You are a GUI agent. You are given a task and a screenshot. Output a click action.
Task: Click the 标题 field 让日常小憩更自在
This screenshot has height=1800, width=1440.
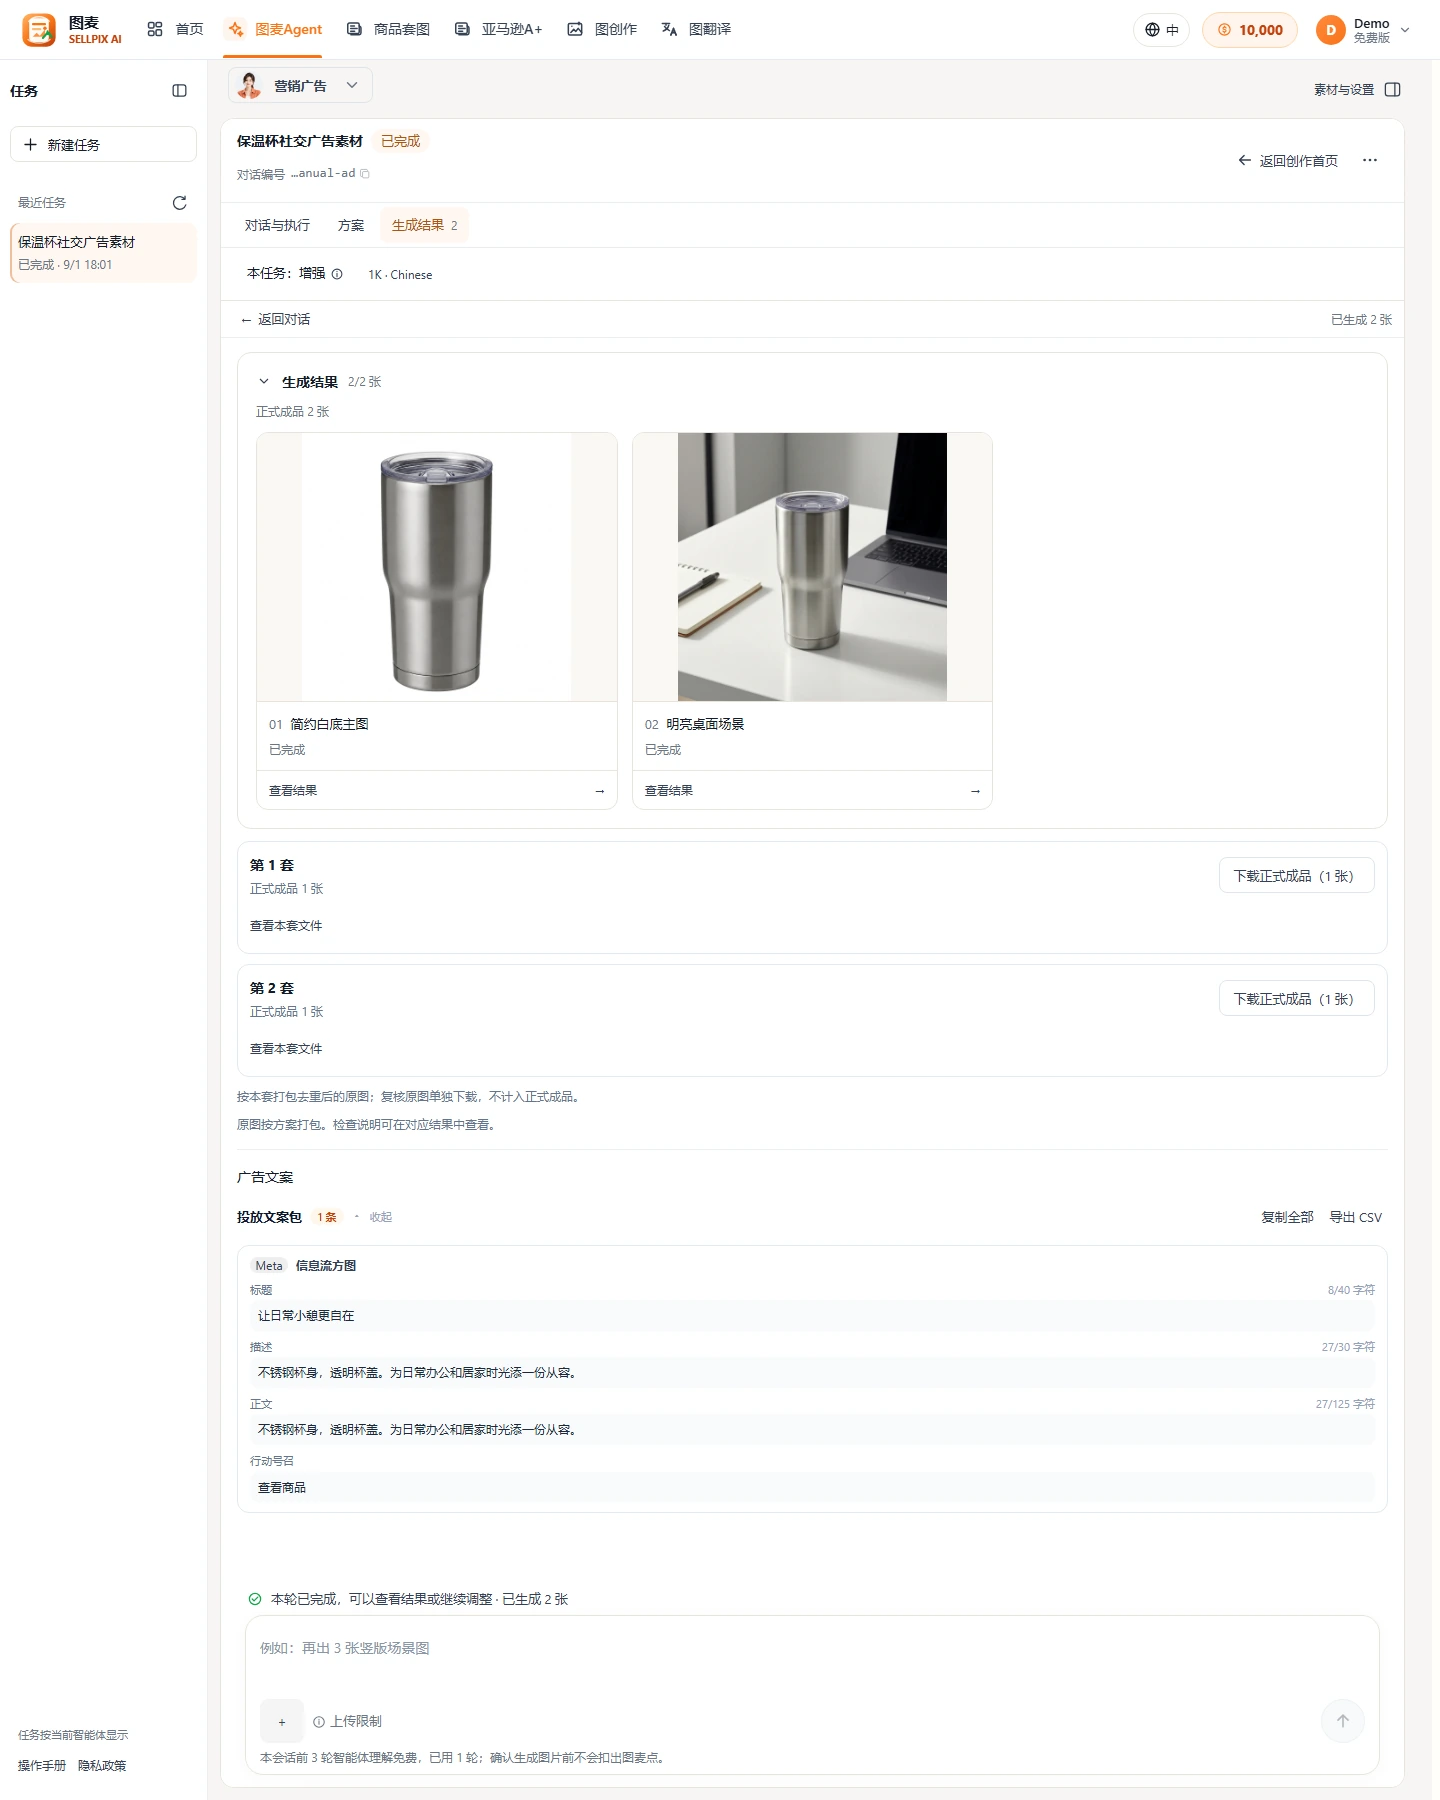pos(812,1315)
